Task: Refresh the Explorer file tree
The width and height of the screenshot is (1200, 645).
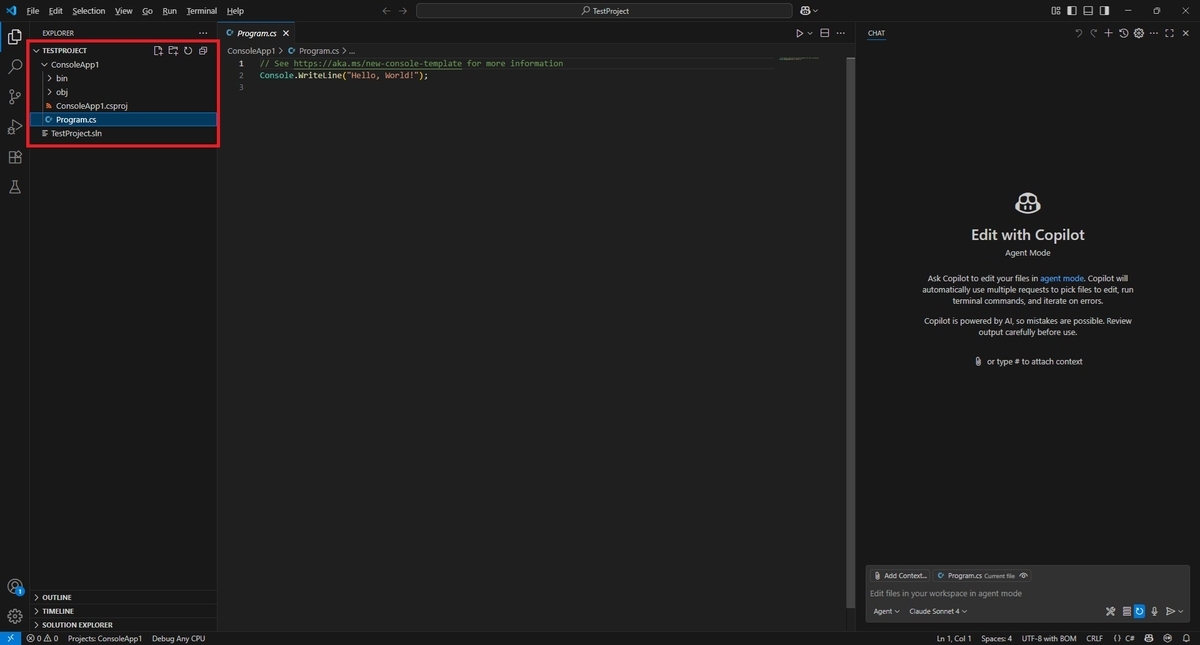Action: tap(188, 50)
